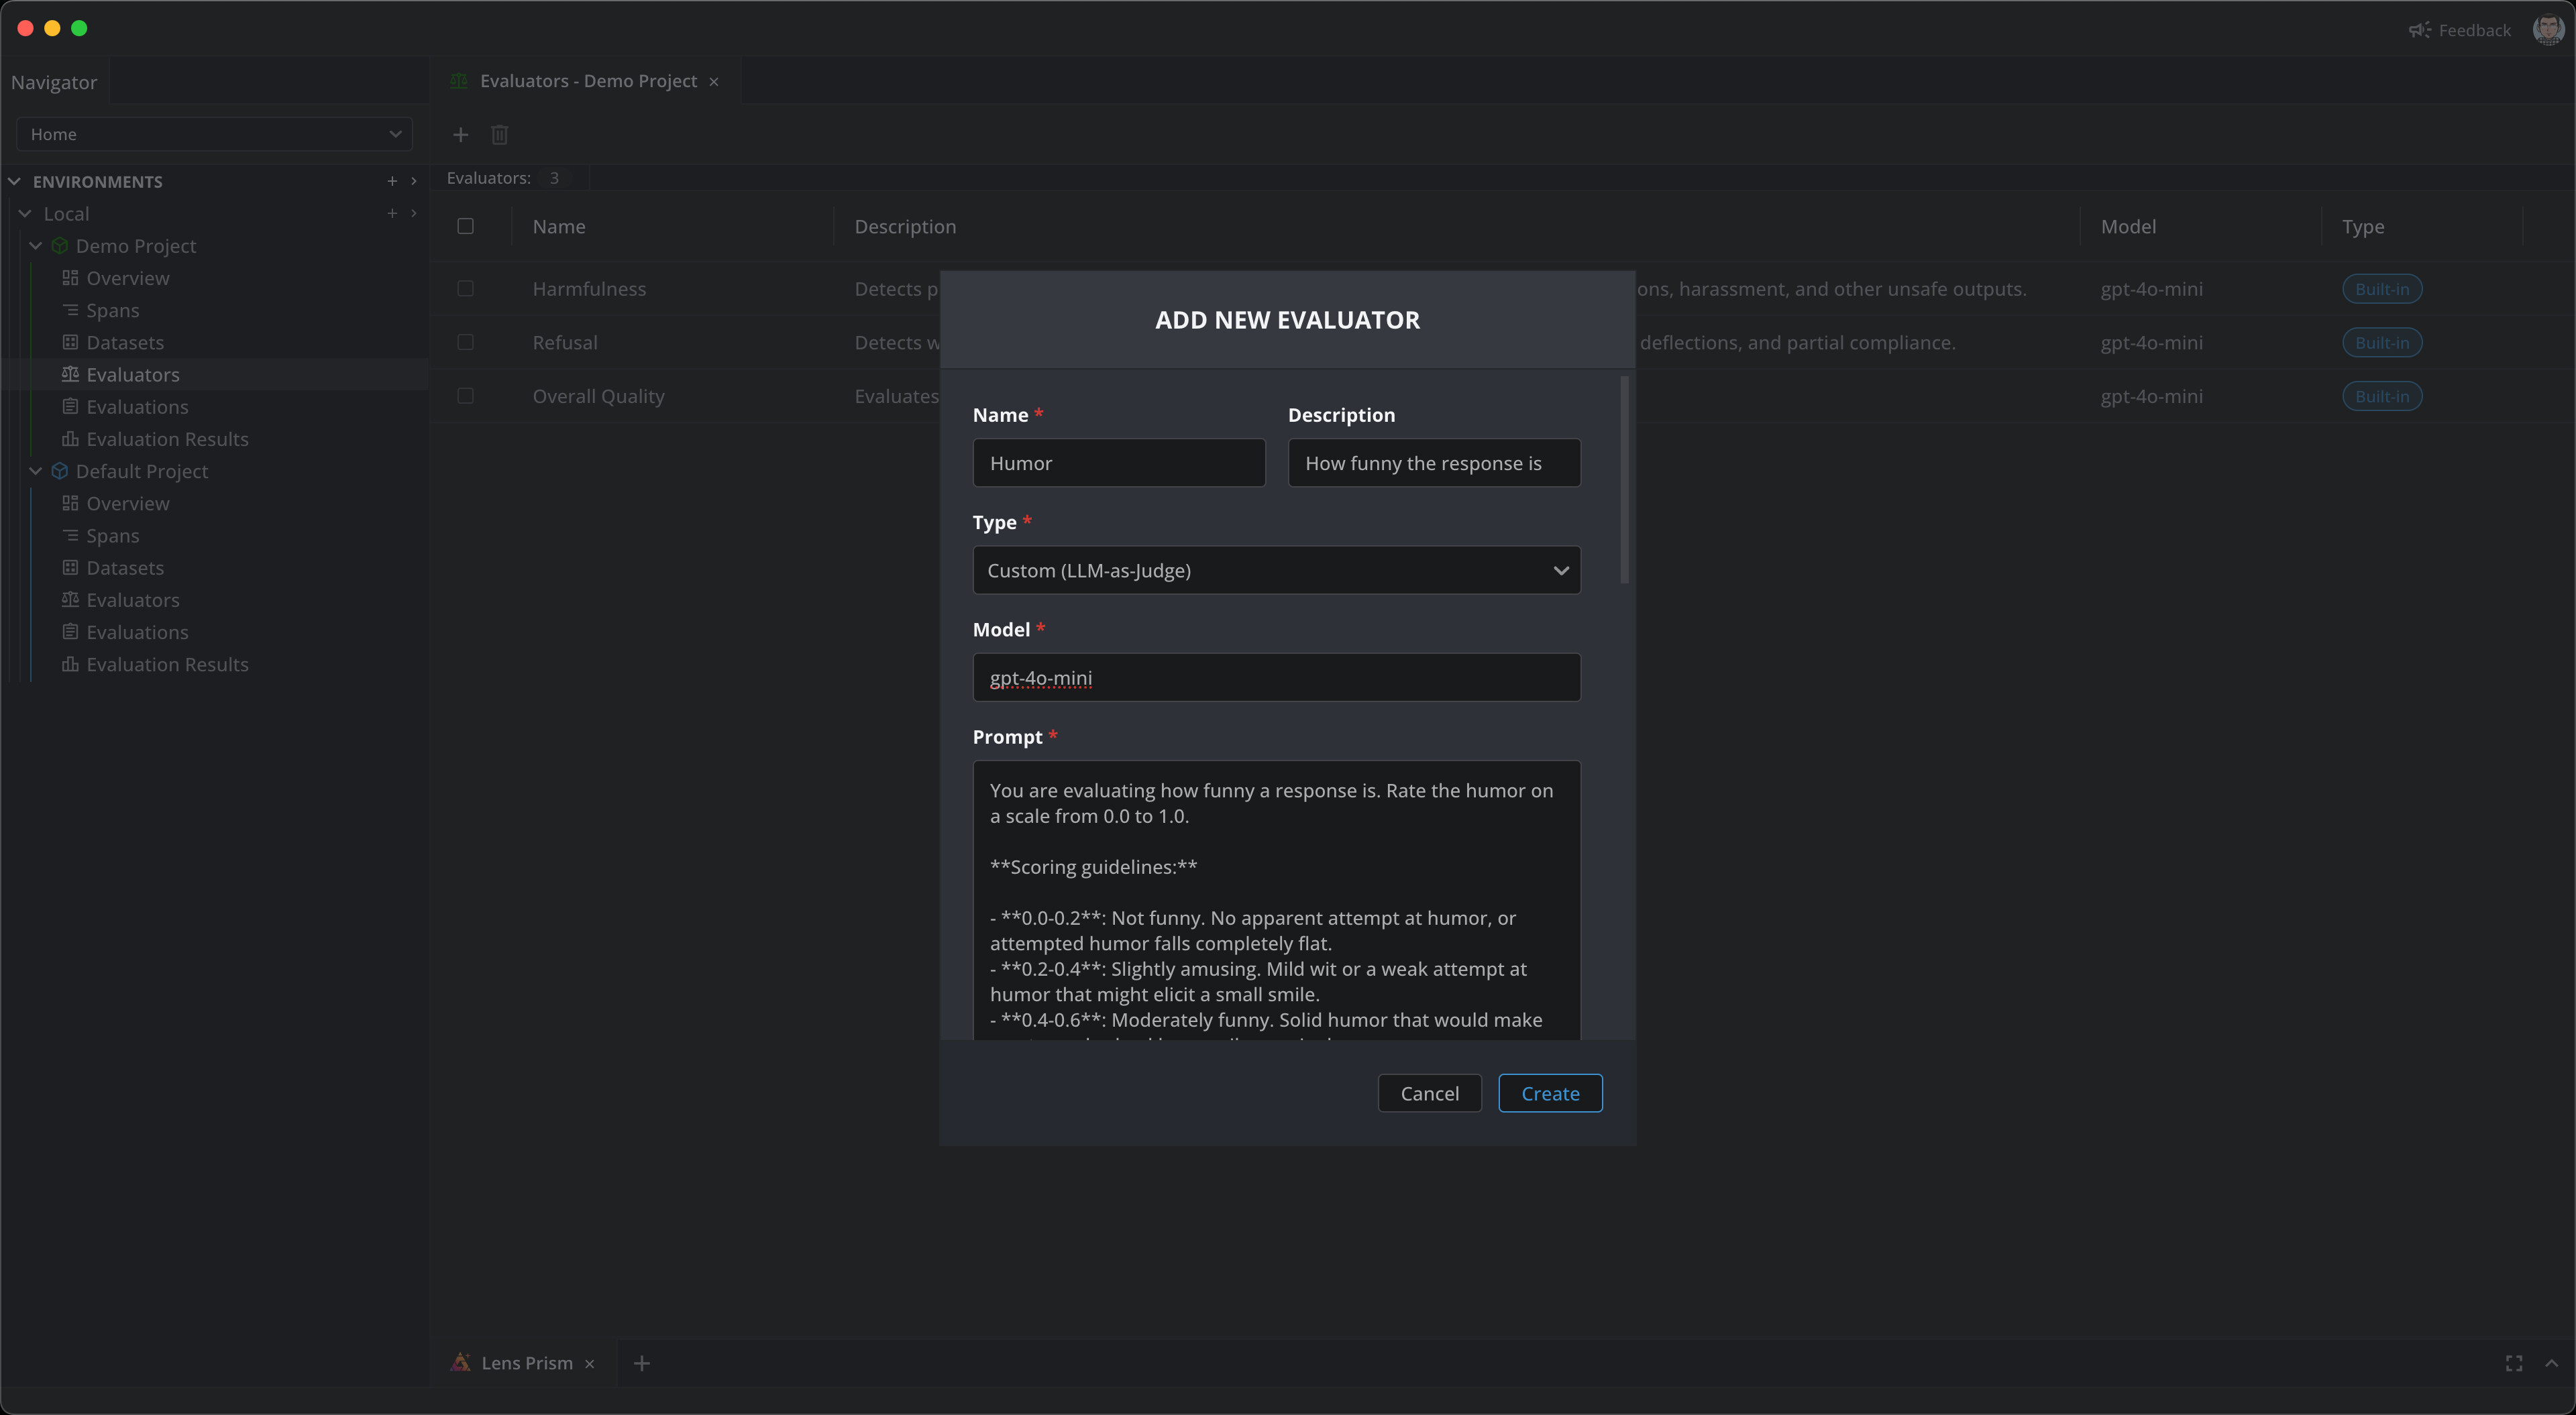The image size is (2576, 1415).
Task: Toggle the select-all evaluators checkbox
Action: (465, 226)
